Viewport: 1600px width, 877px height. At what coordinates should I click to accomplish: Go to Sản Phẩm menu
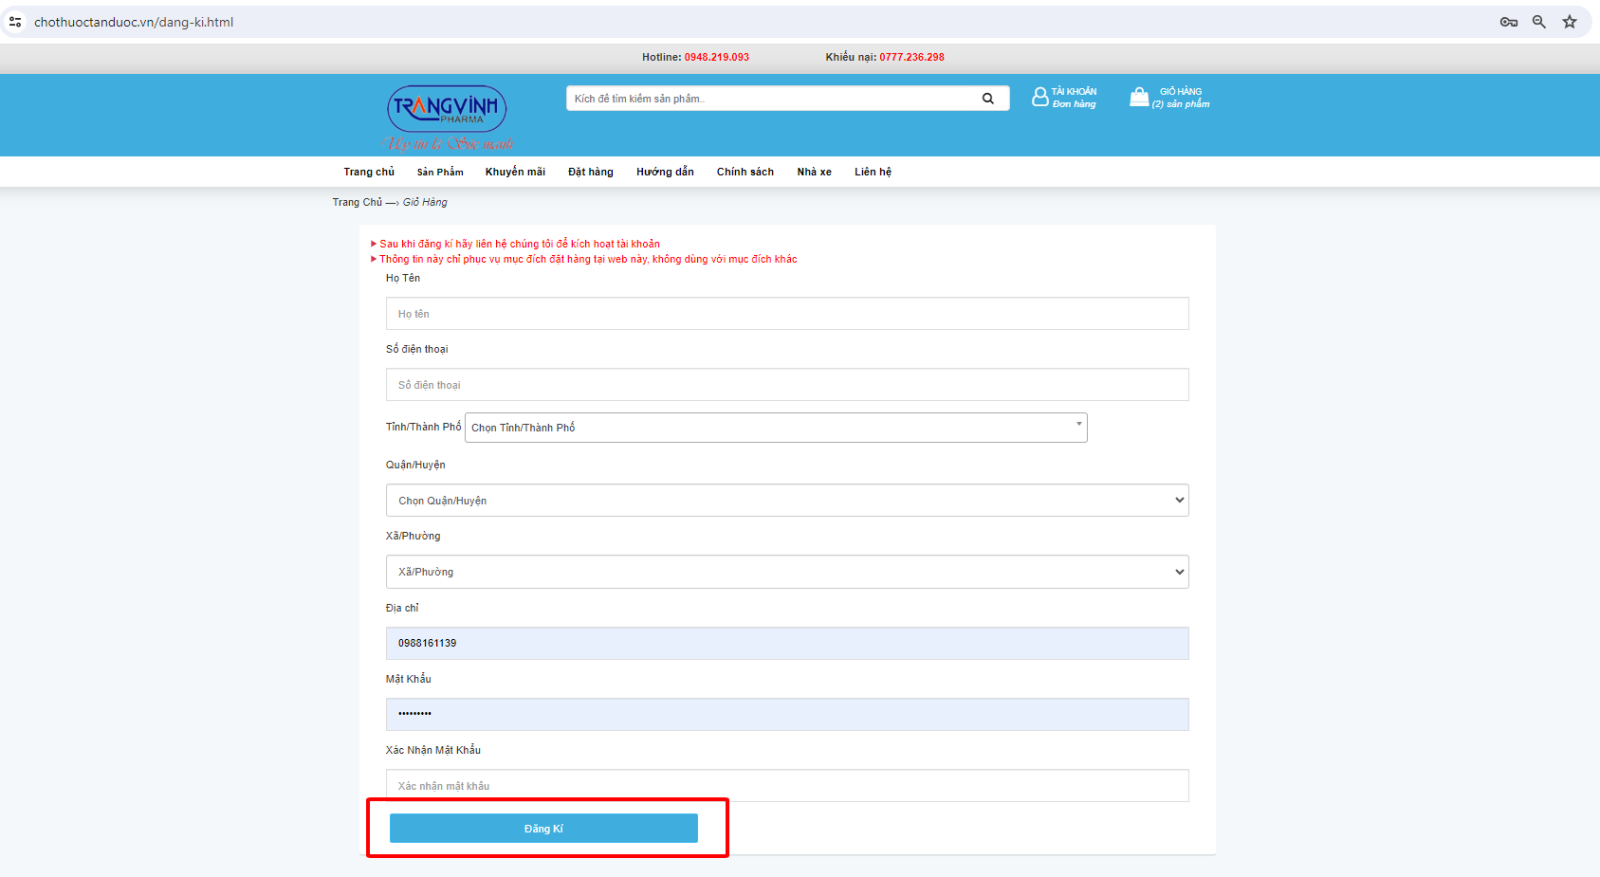click(x=440, y=172)
